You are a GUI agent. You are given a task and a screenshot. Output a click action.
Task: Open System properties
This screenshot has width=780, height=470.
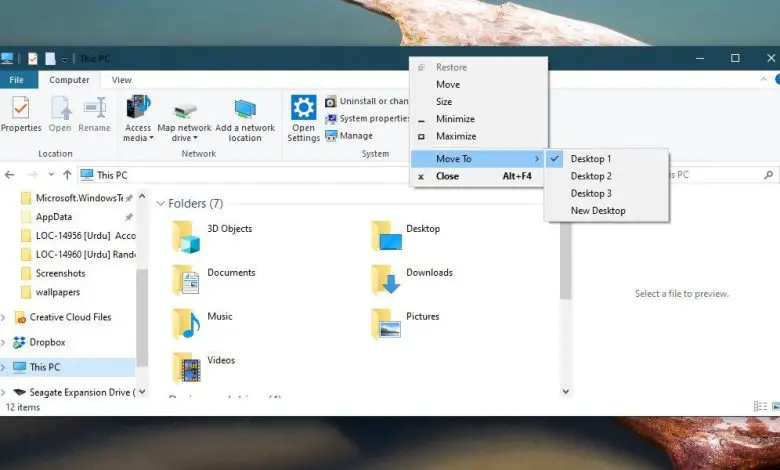click(x=367, y=118)
